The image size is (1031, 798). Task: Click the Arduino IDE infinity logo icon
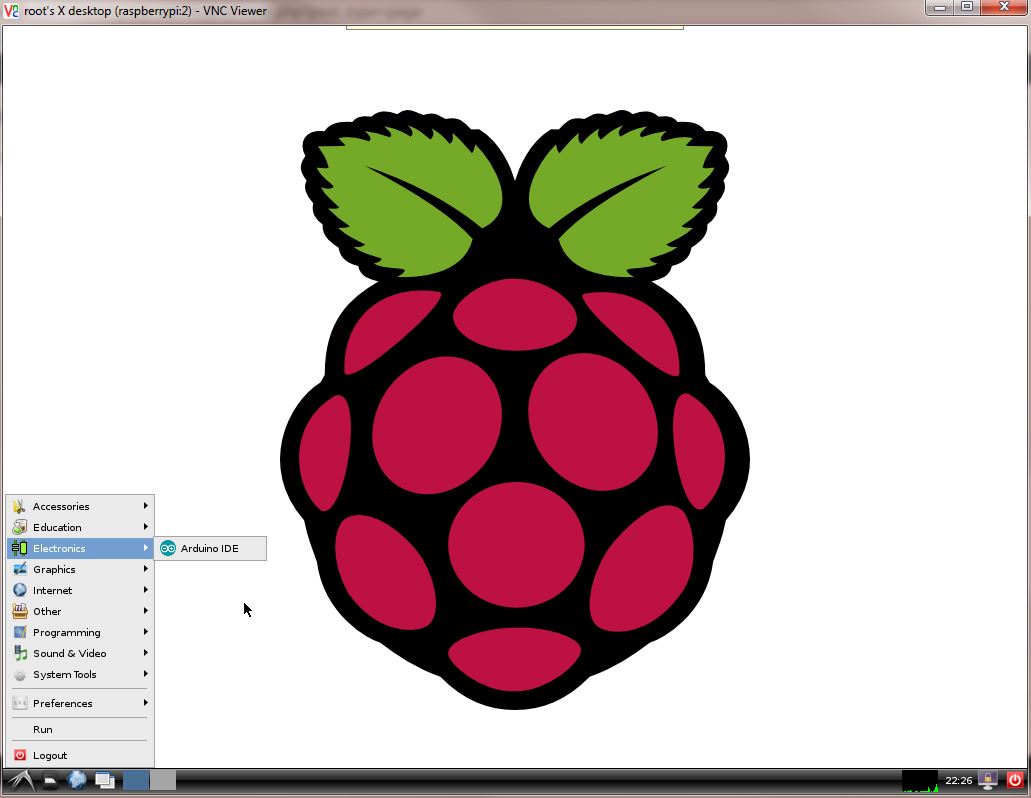coord(168,548)
